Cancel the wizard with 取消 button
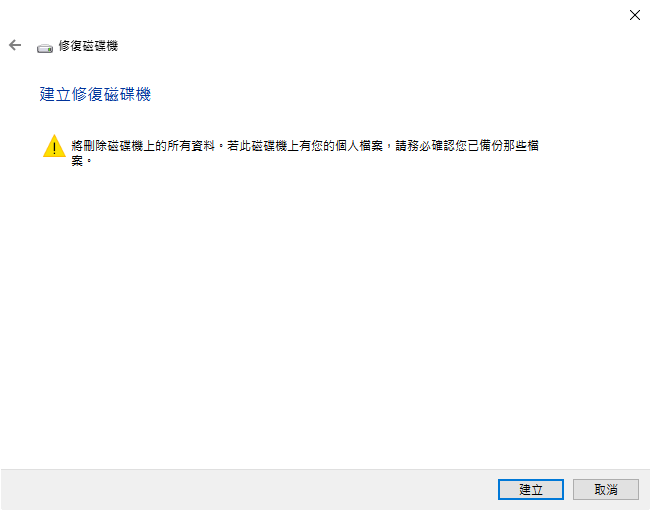The height and width of the screenshot is (511, 651). (606, 489)
